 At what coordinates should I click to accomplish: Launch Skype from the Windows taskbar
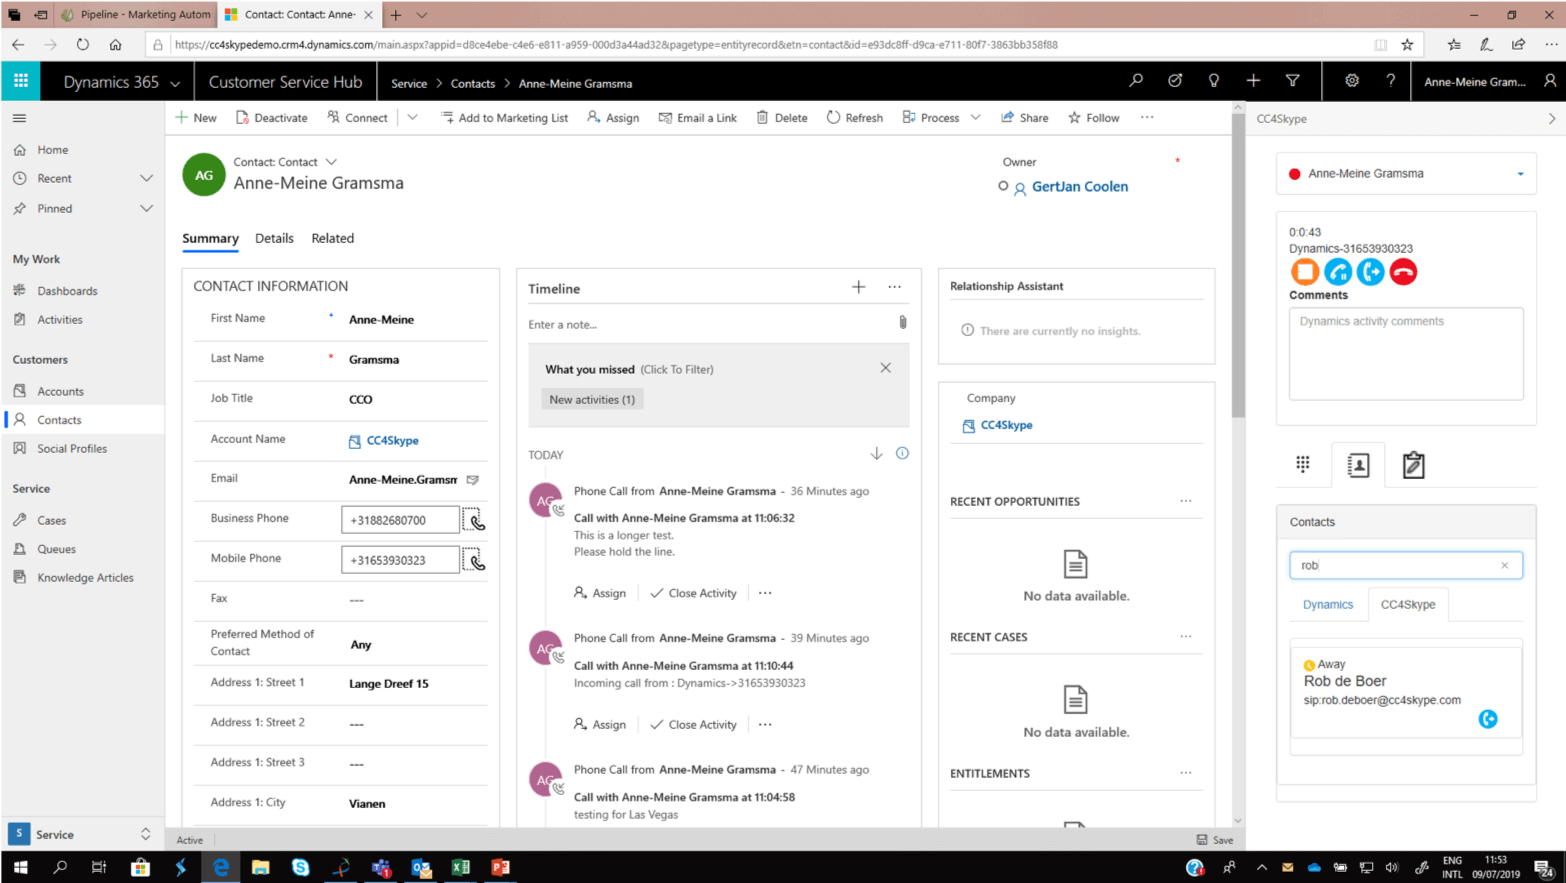pyautogui.click(x=300, y=867)
